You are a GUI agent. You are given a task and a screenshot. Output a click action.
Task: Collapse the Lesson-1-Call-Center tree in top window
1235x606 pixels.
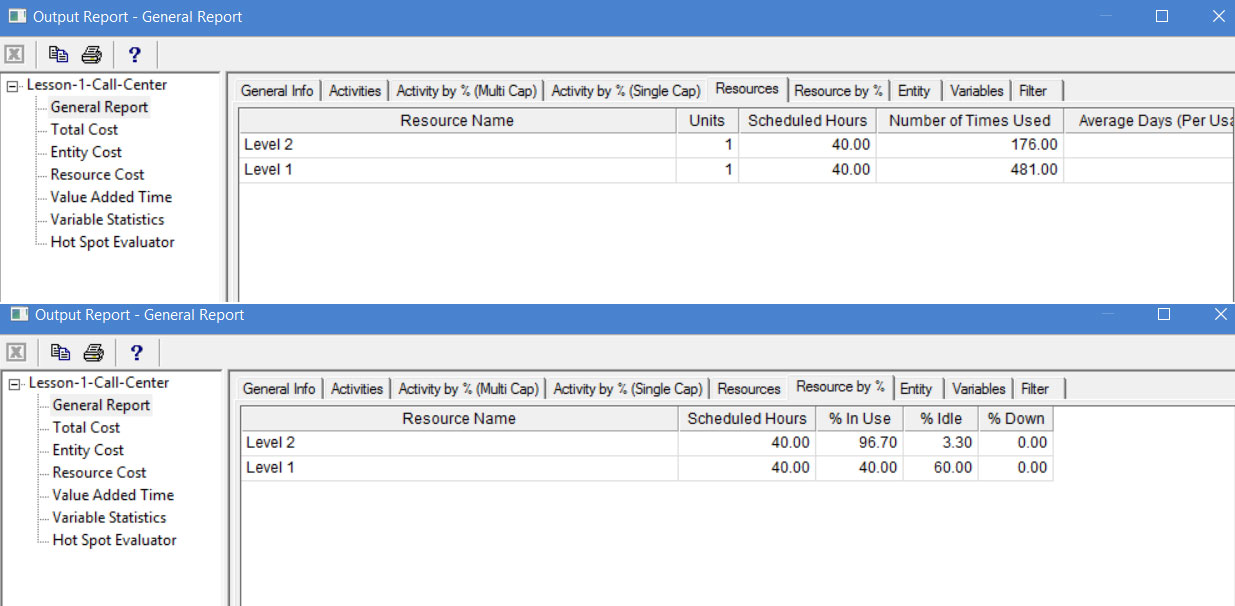click(12, 86)
